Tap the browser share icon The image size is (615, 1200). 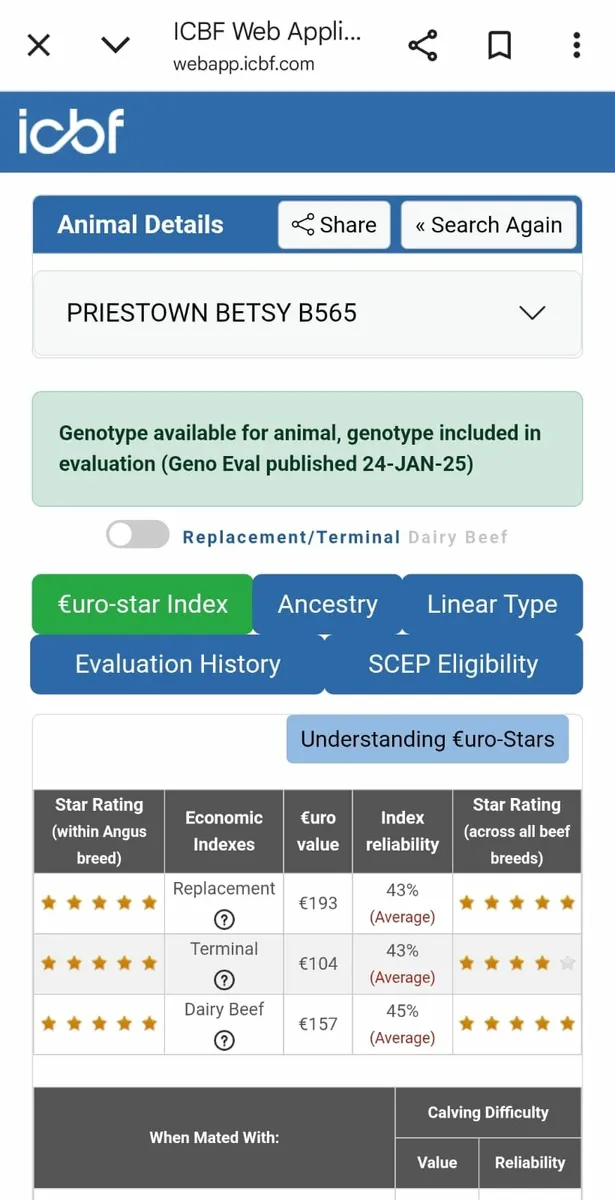(x=423, y=45)
